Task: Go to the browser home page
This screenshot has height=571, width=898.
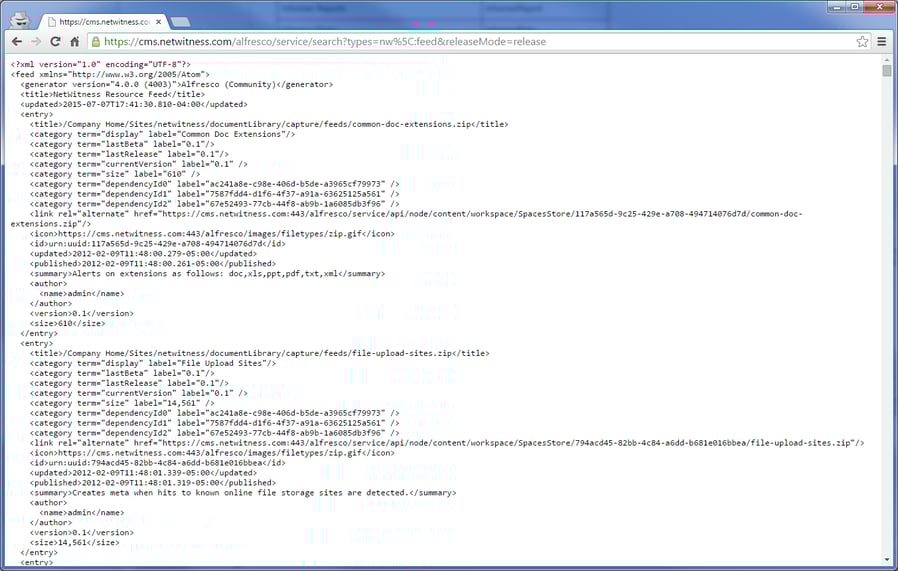Action: click(74, 42)
